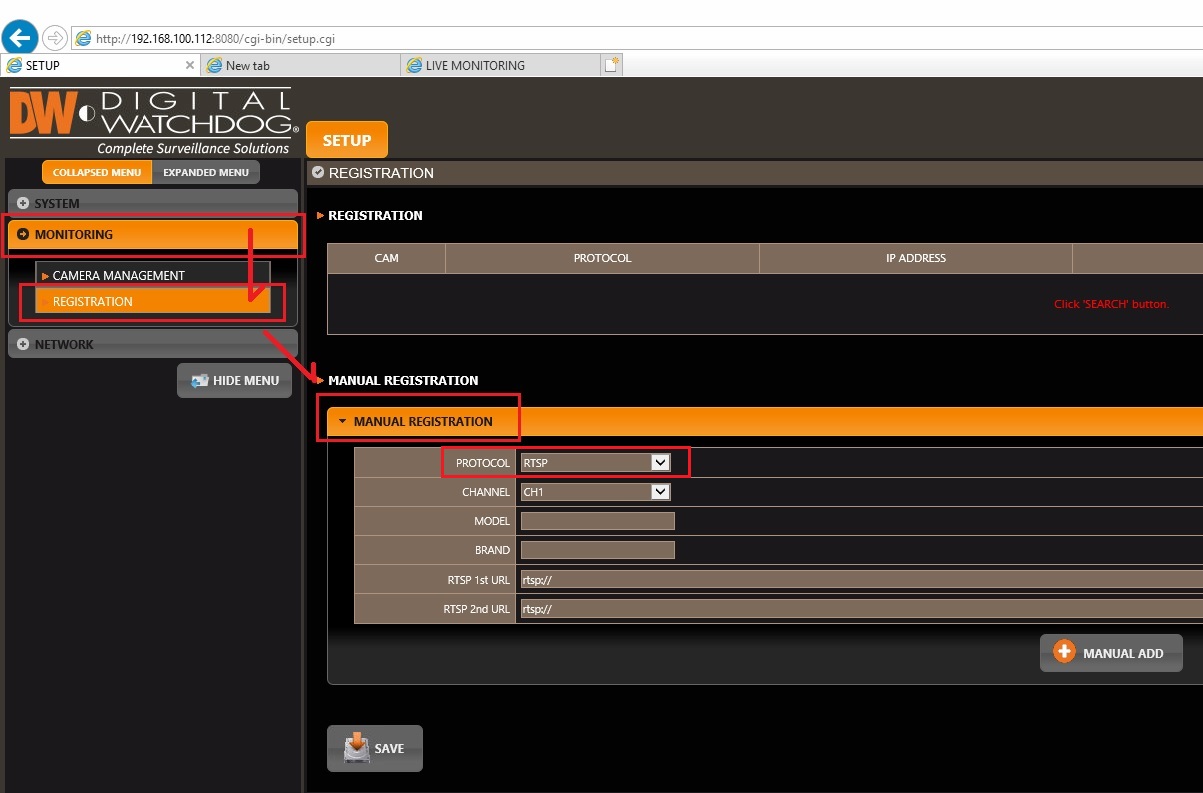Image resolution: width=1203 pixels, height=793 pixels.
Task: Click the disk icon on the SAVE button
Action: click(358, 747)
